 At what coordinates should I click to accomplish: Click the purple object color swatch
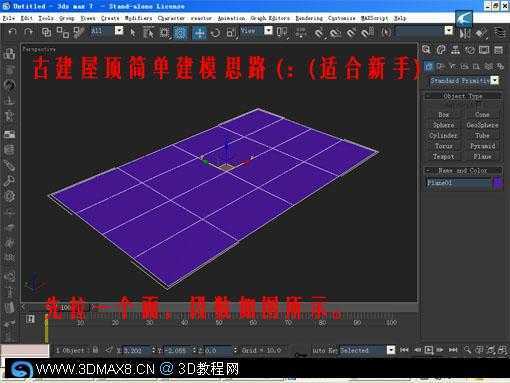click(x=498, y=183)
